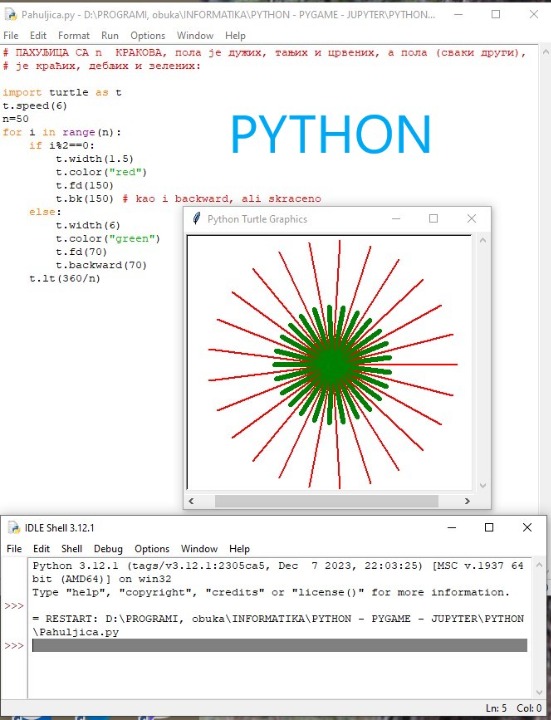Click the feather icon in Turtle Graphics title bar
This screenshot has height=720, width=551.
point(197,219)
